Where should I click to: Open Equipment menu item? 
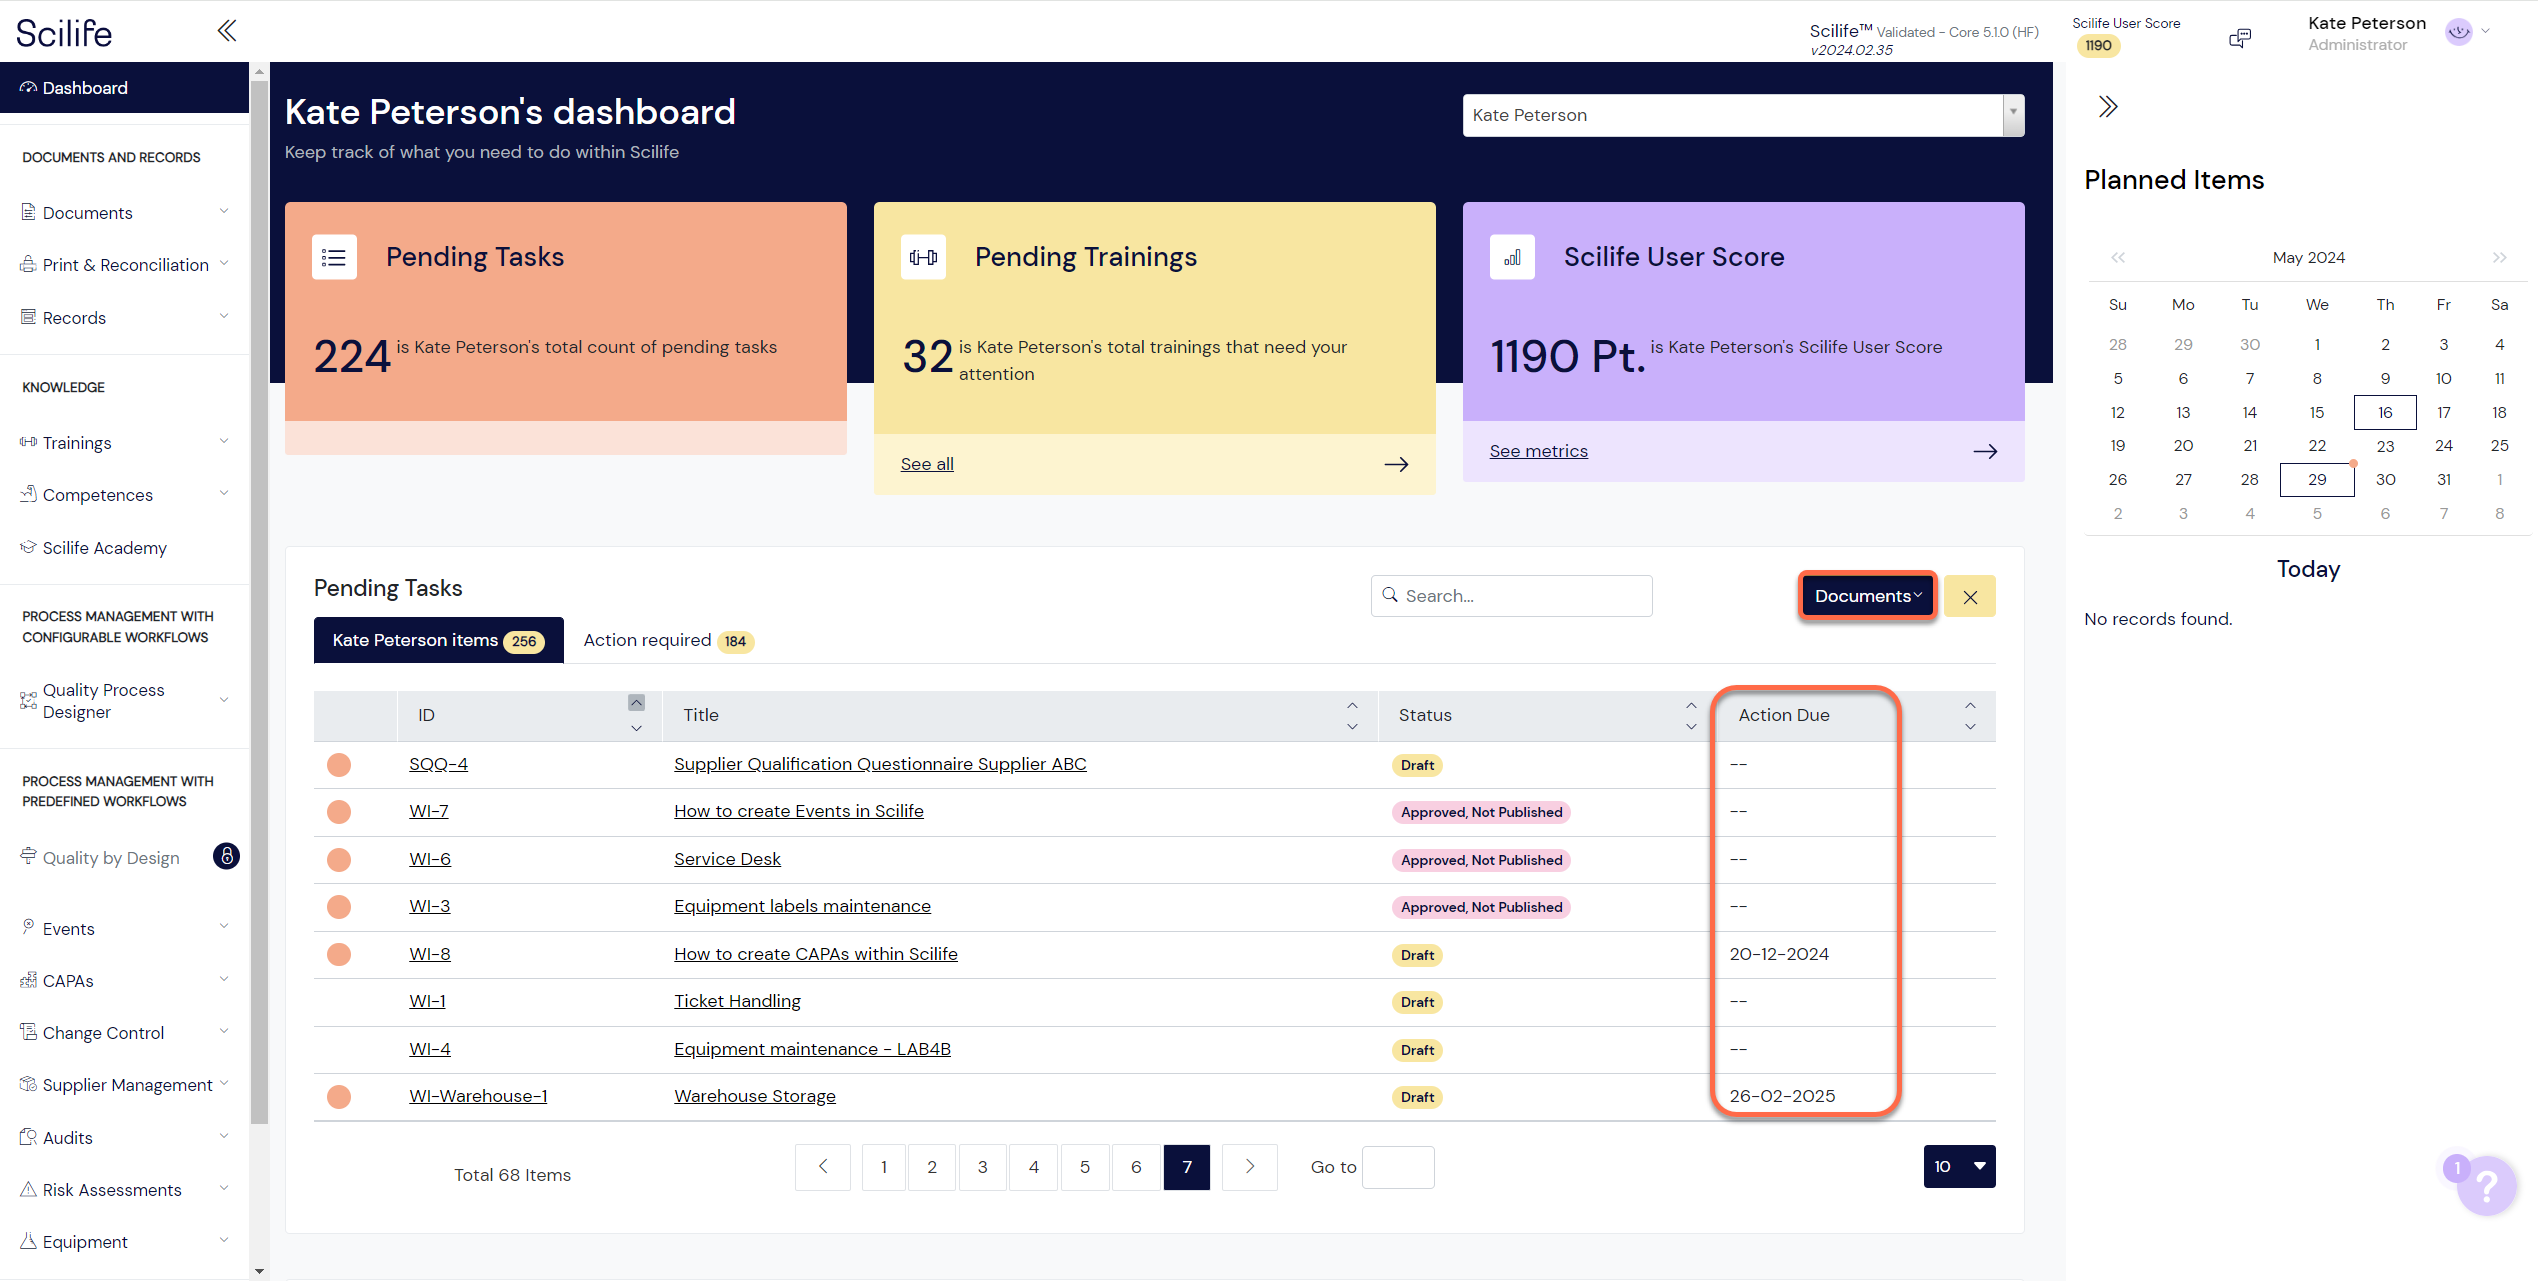(x=84, y=1242)
